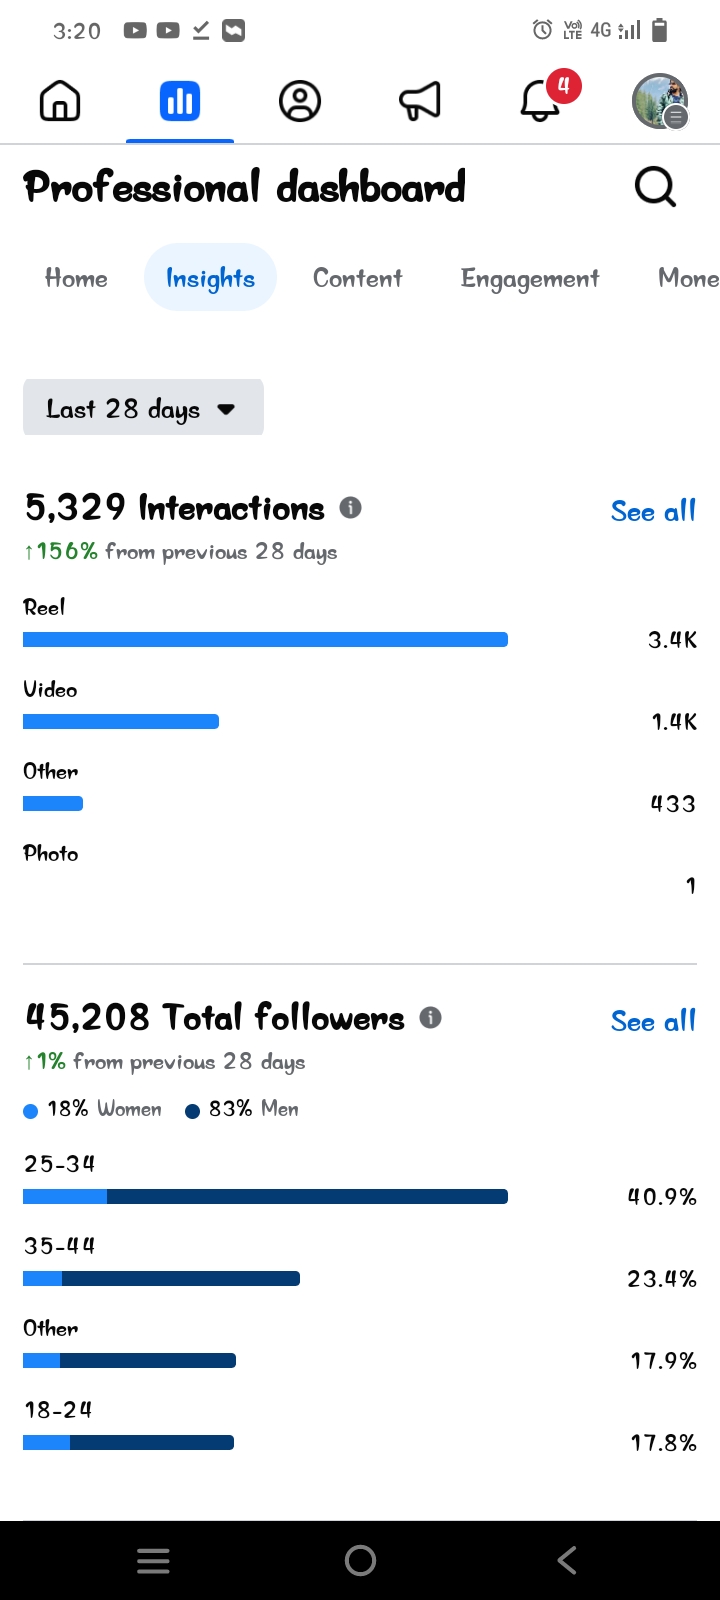This screenshot has height=1600, width=720.
Task: Switch to the Content tab
Action: 357,278
